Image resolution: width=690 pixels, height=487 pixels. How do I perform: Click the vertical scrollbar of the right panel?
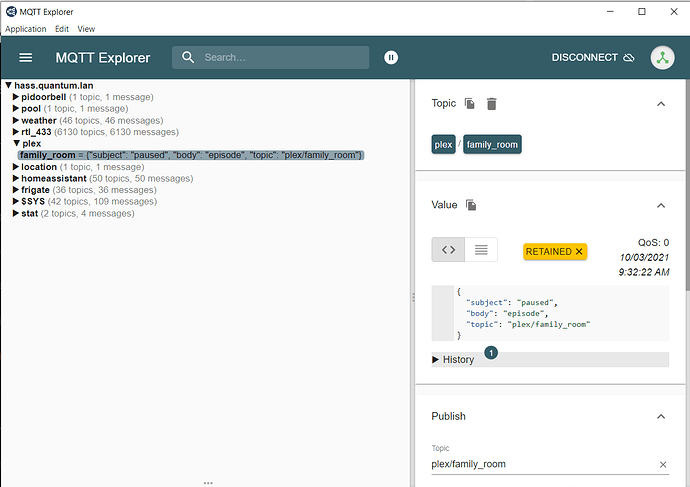[x=687, y=185]
